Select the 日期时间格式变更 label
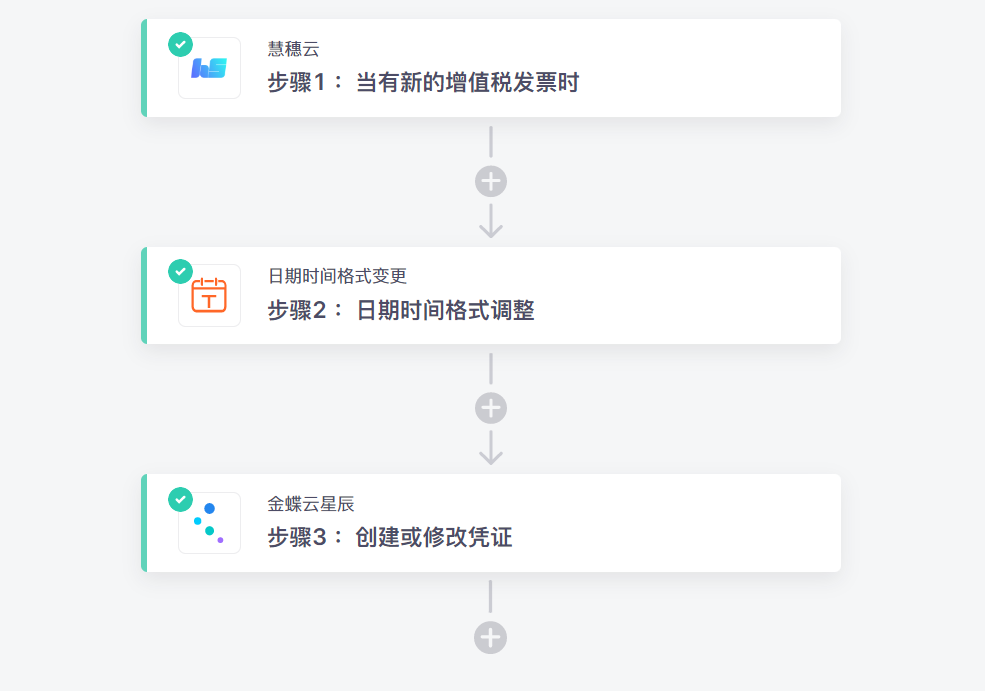Image resolution: width=985 pixels, height=691 pixels. tap(337, 276)
